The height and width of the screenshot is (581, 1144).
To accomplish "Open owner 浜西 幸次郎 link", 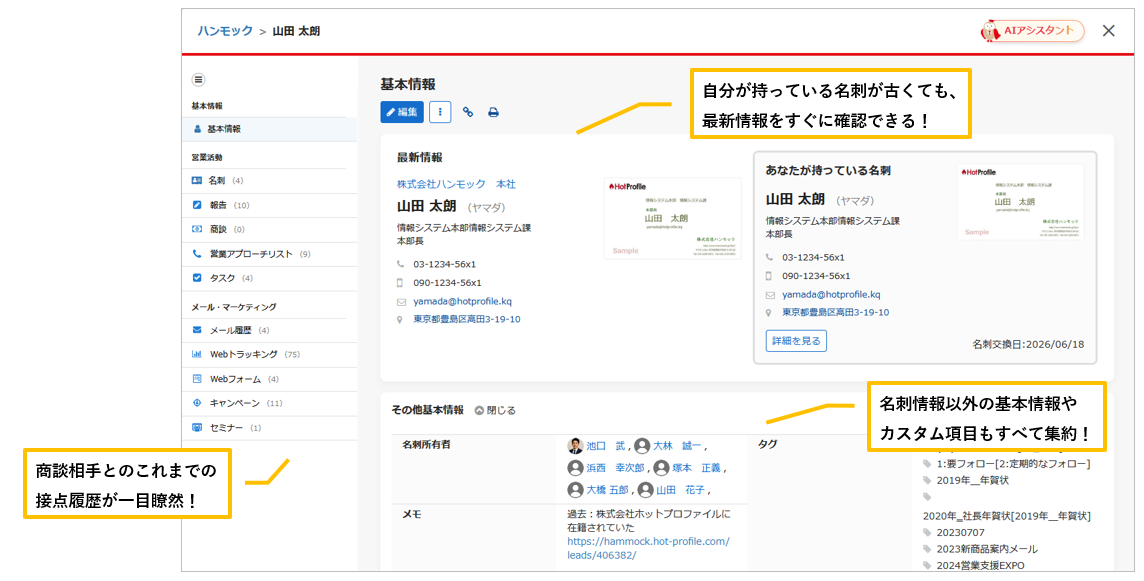I will [x=615, y=468].
